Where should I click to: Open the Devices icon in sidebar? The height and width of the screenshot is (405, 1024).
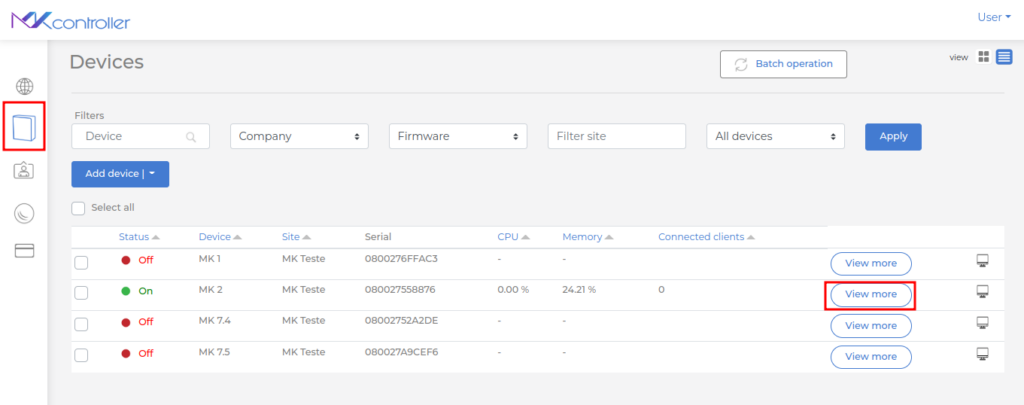[24, 127]
